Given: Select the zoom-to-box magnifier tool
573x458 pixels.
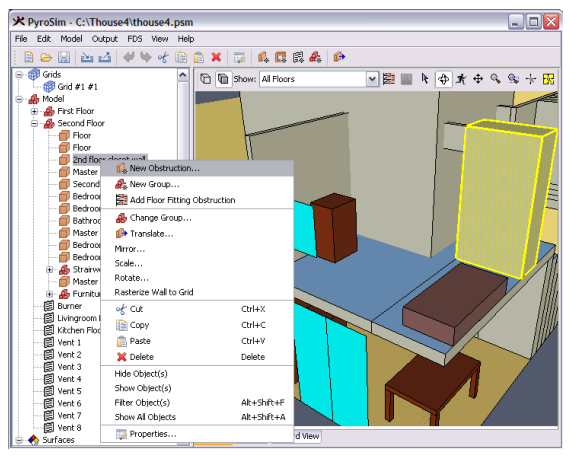Looking at the screenshot, I should pos(513,79).
